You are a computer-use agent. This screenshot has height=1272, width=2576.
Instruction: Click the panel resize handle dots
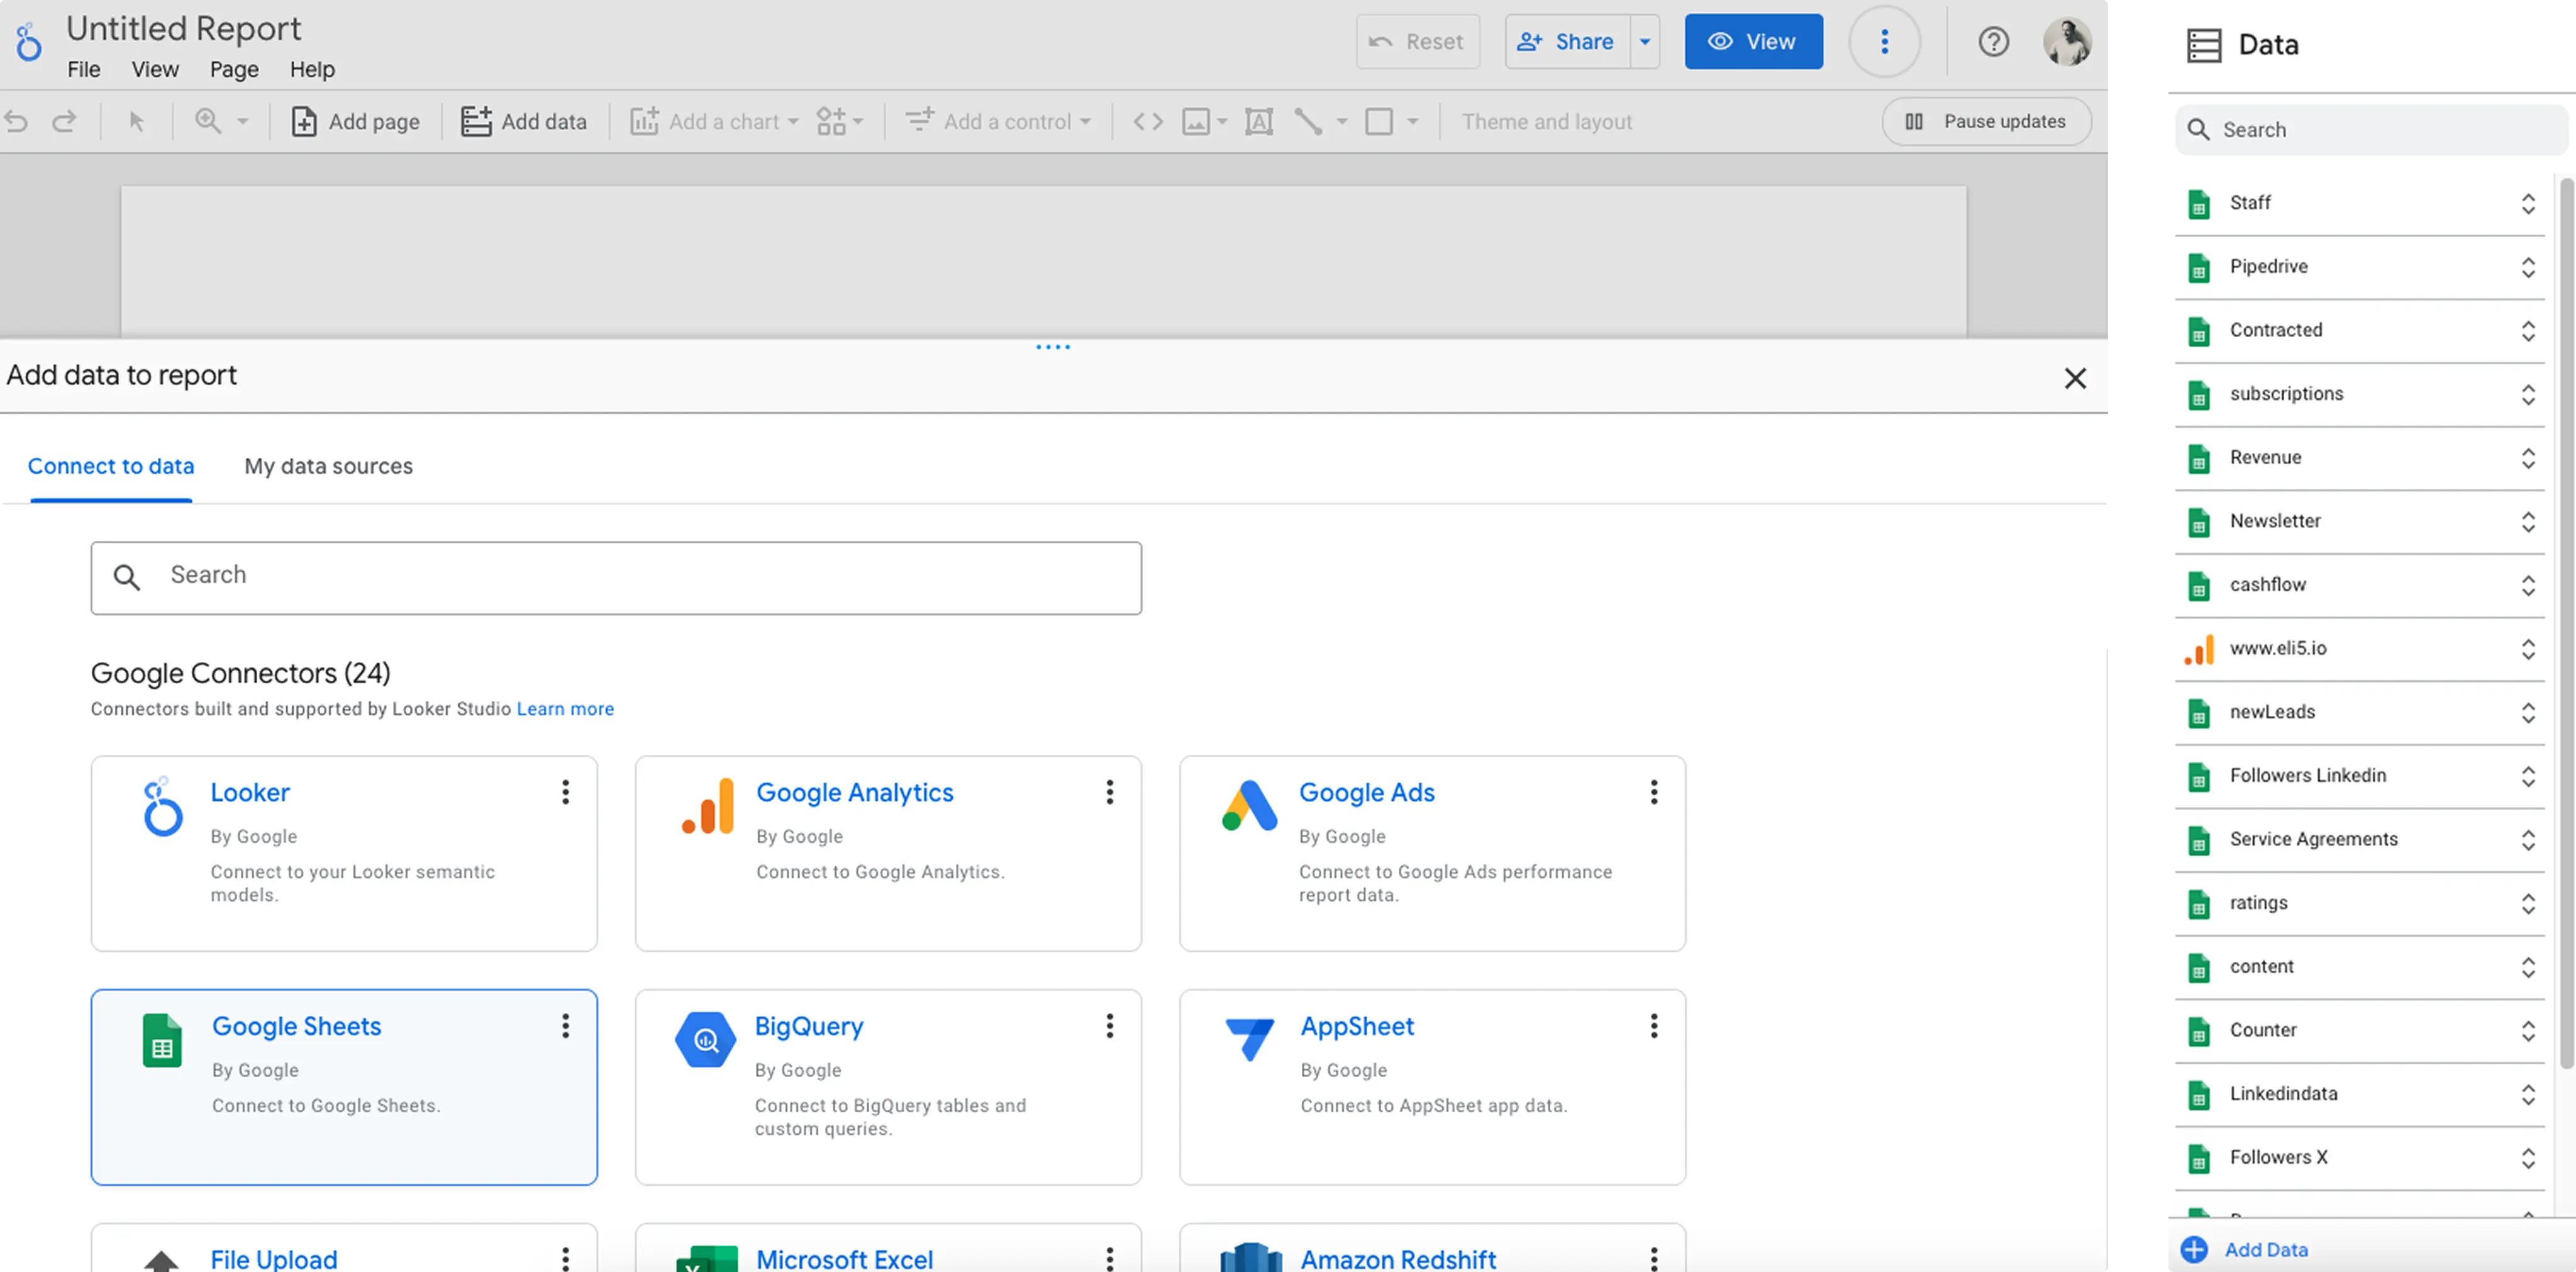1053,347
